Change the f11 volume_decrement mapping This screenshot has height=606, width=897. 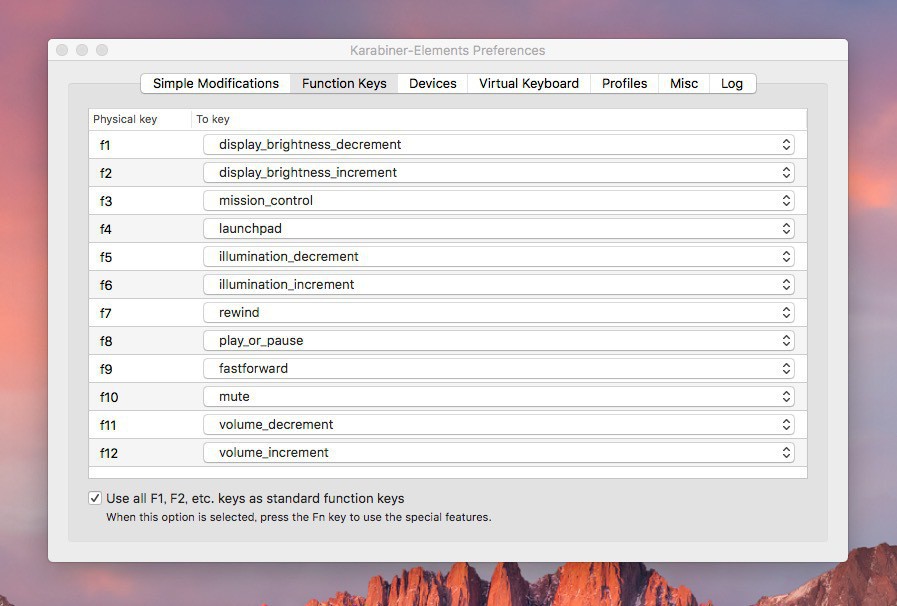[498, 425]
